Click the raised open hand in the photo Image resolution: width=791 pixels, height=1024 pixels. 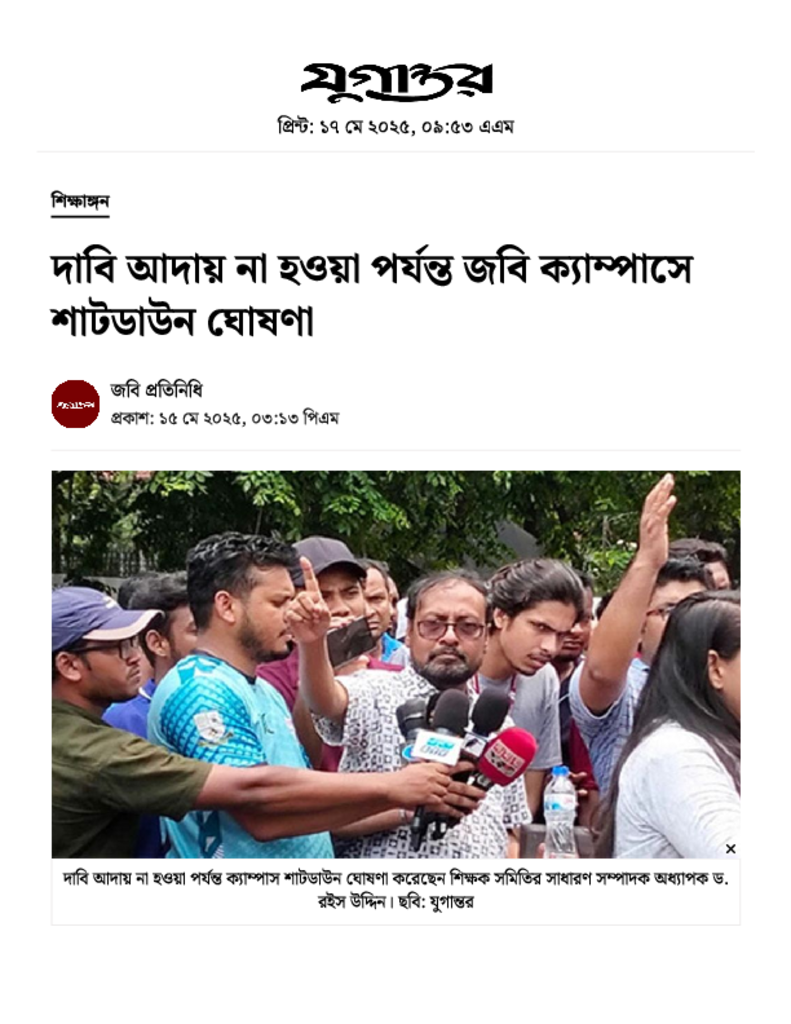click(x=656, y=519)
